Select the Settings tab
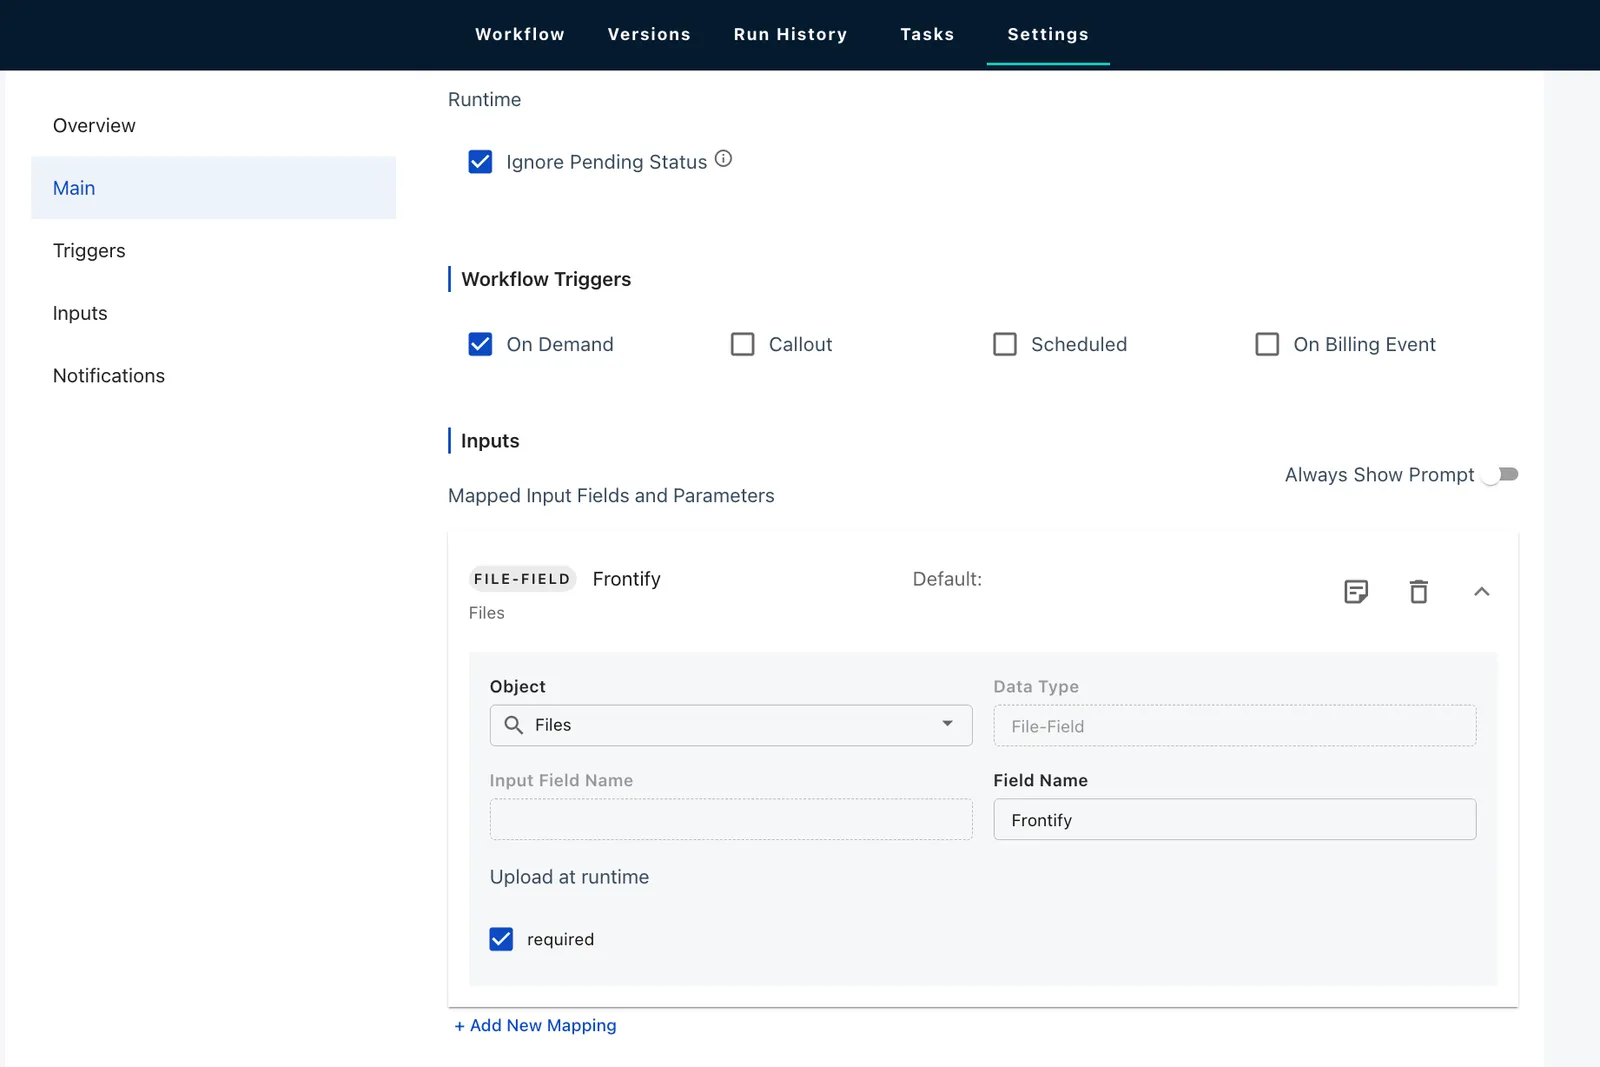Viewport: 1600px width, 1067px height. click(1048, 34)
